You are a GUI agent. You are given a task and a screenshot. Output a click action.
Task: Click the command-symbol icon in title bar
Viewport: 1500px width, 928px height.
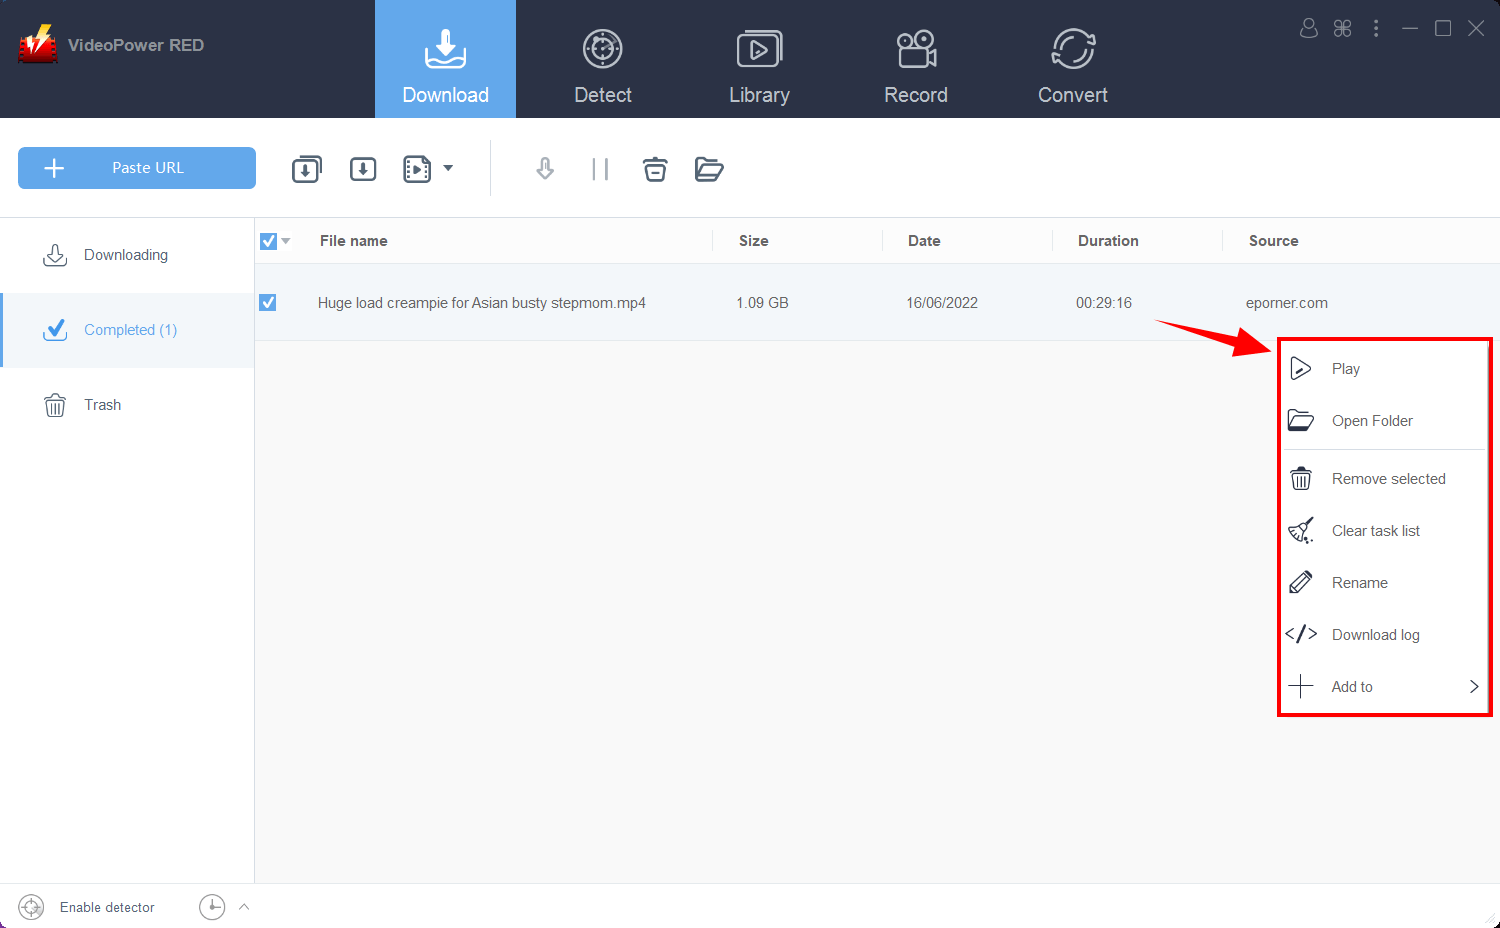1343,28
